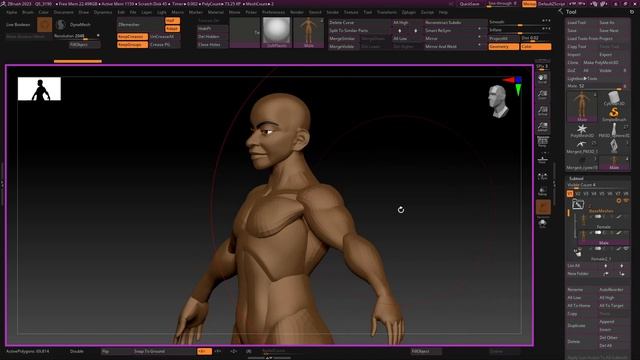Screen dimensions: 640x360
Task: Toggle Live Boolean mode
Action: tap(18, 24)
